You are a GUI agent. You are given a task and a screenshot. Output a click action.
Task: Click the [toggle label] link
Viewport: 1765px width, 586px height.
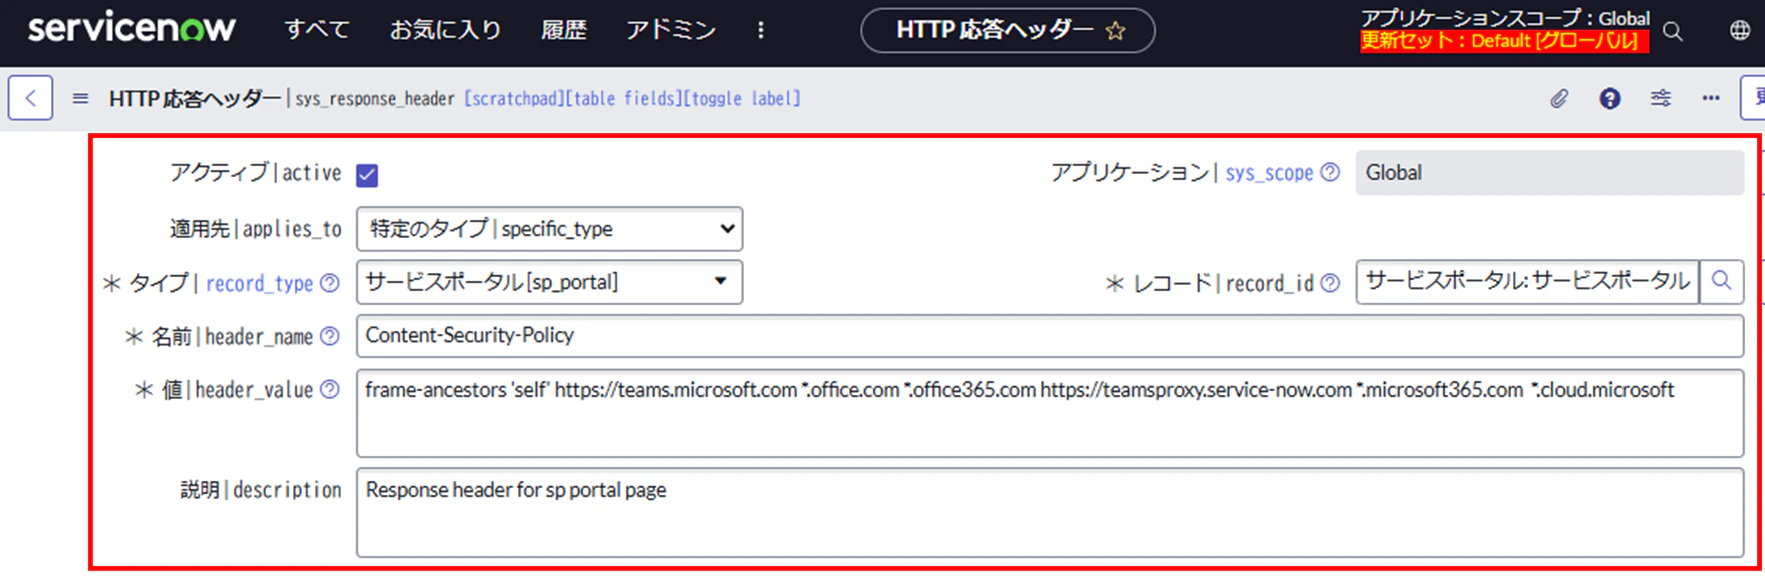(x=742, y=98)
